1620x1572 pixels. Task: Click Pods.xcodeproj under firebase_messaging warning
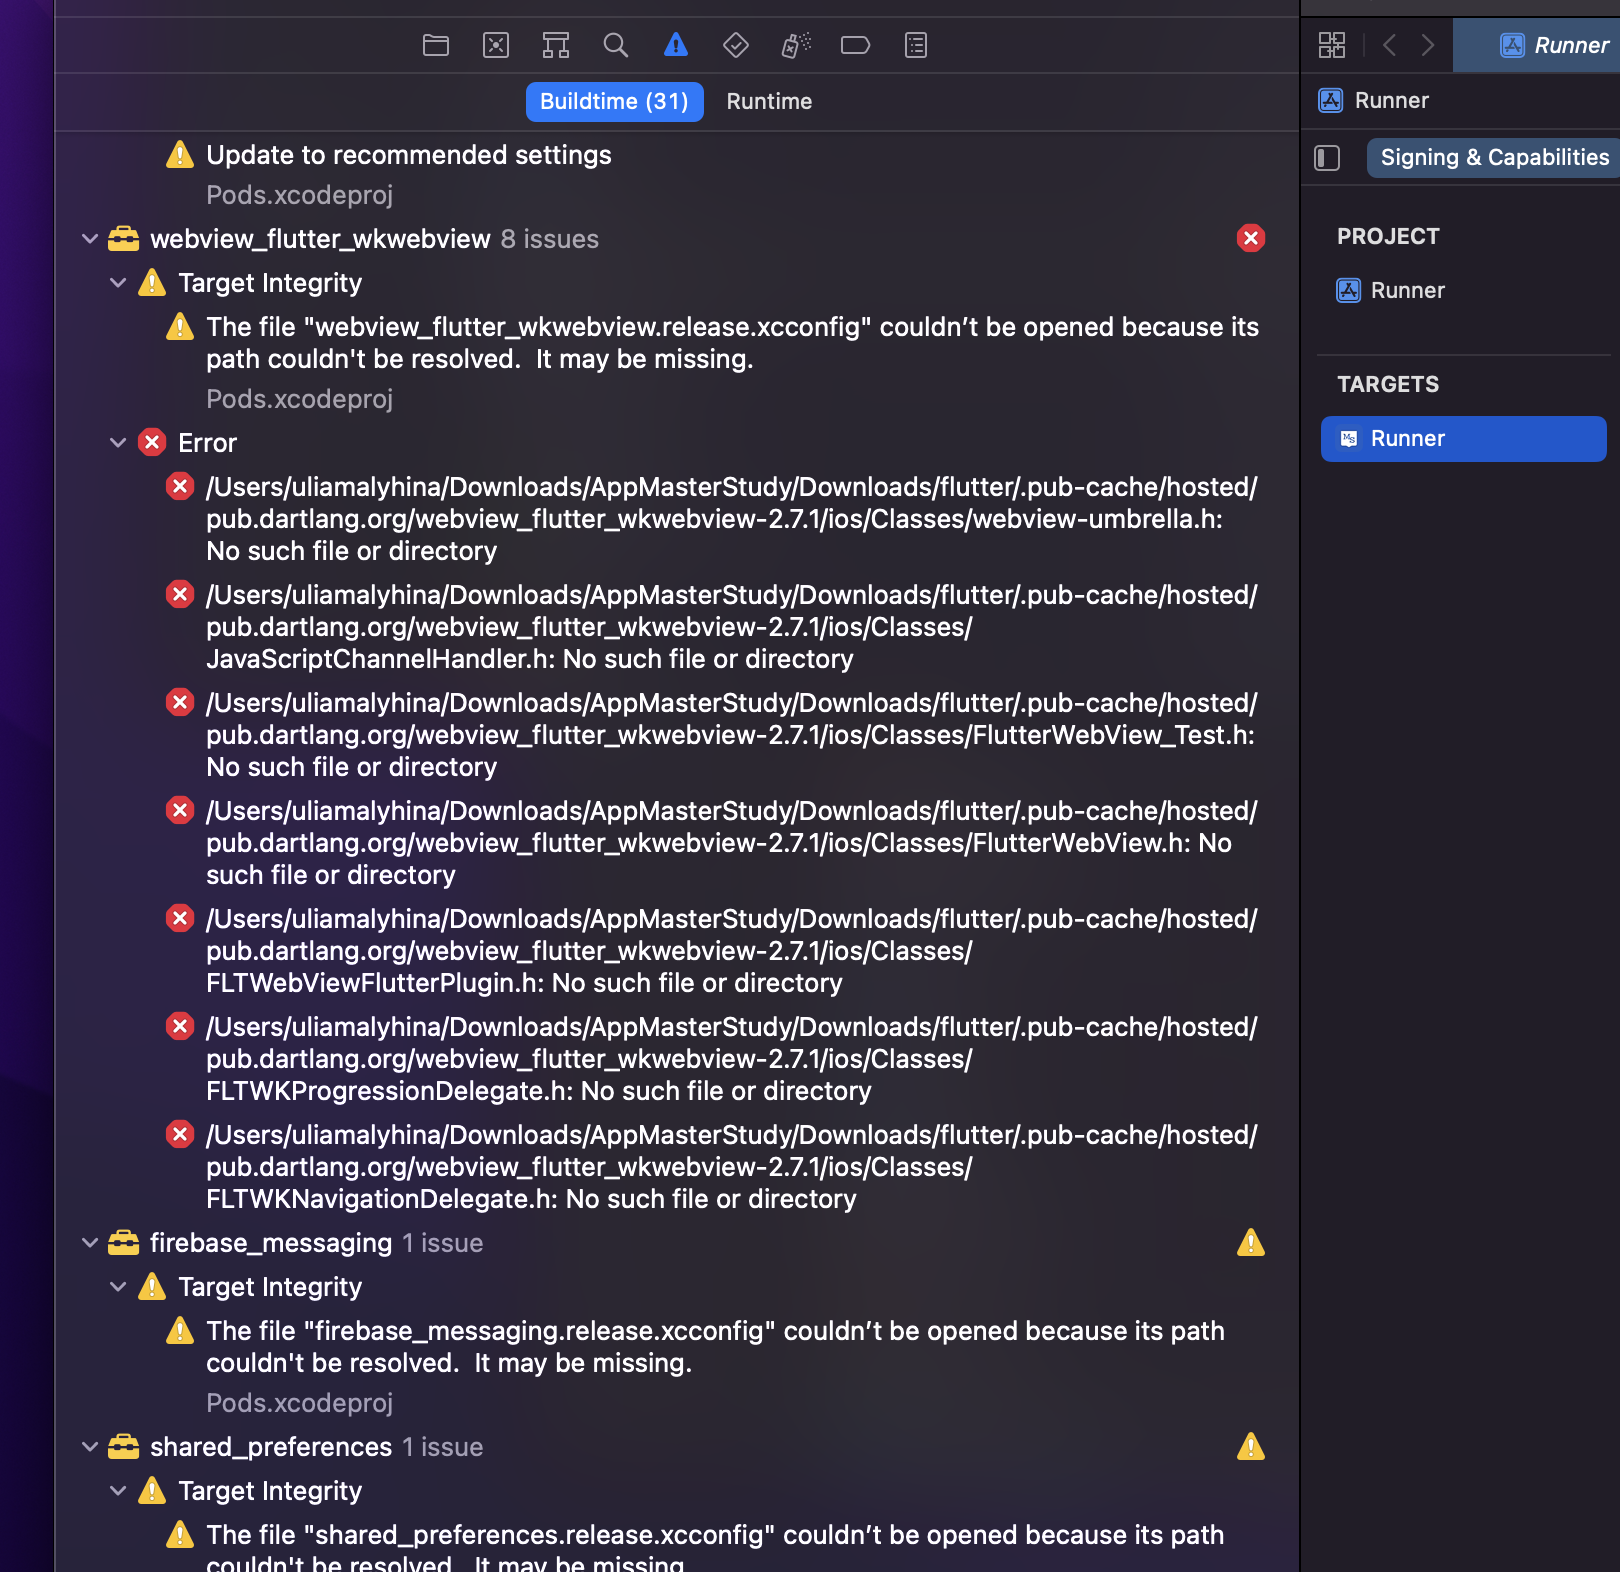point(299,1403)
